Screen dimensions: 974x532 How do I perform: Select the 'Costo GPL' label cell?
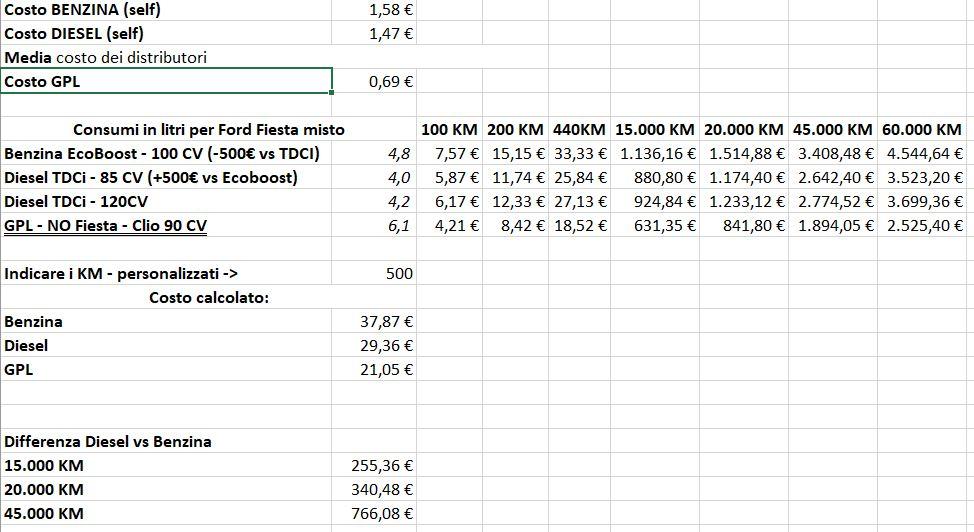(x=166, y=81)
